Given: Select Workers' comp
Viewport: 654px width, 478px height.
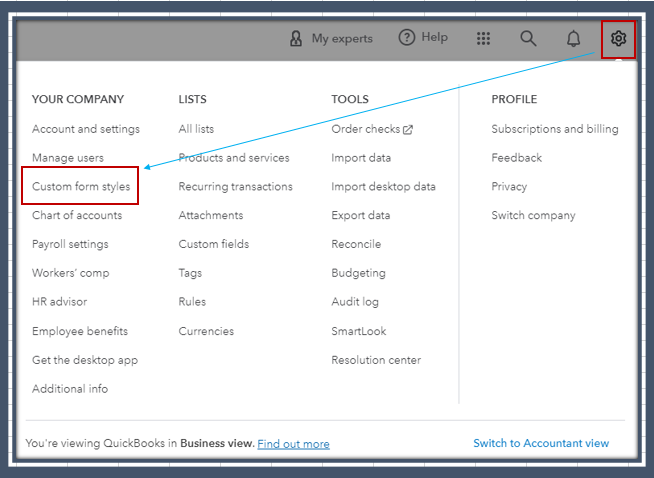Looking at the screenshot, I should pos(70,273).
